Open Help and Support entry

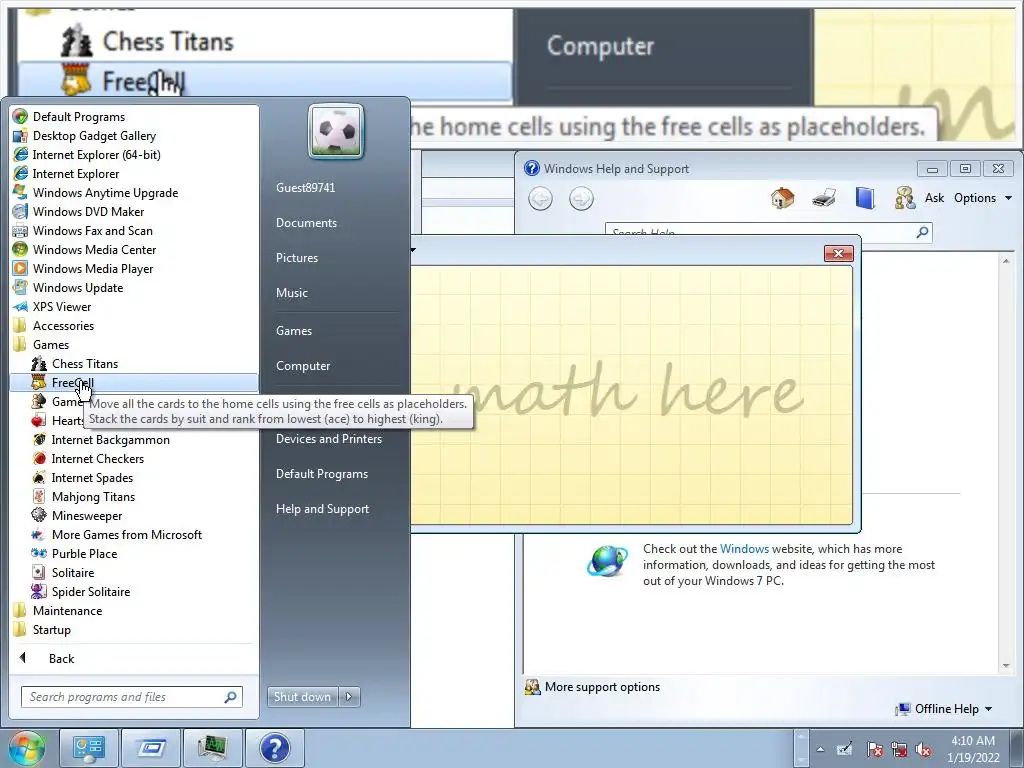coord(323,509)
